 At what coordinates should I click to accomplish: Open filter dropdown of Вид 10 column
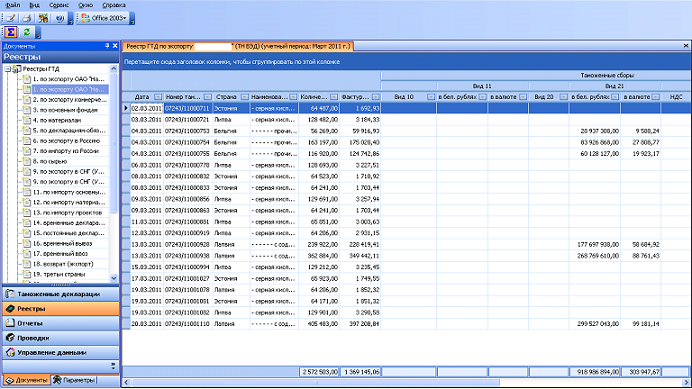[431, 97]
